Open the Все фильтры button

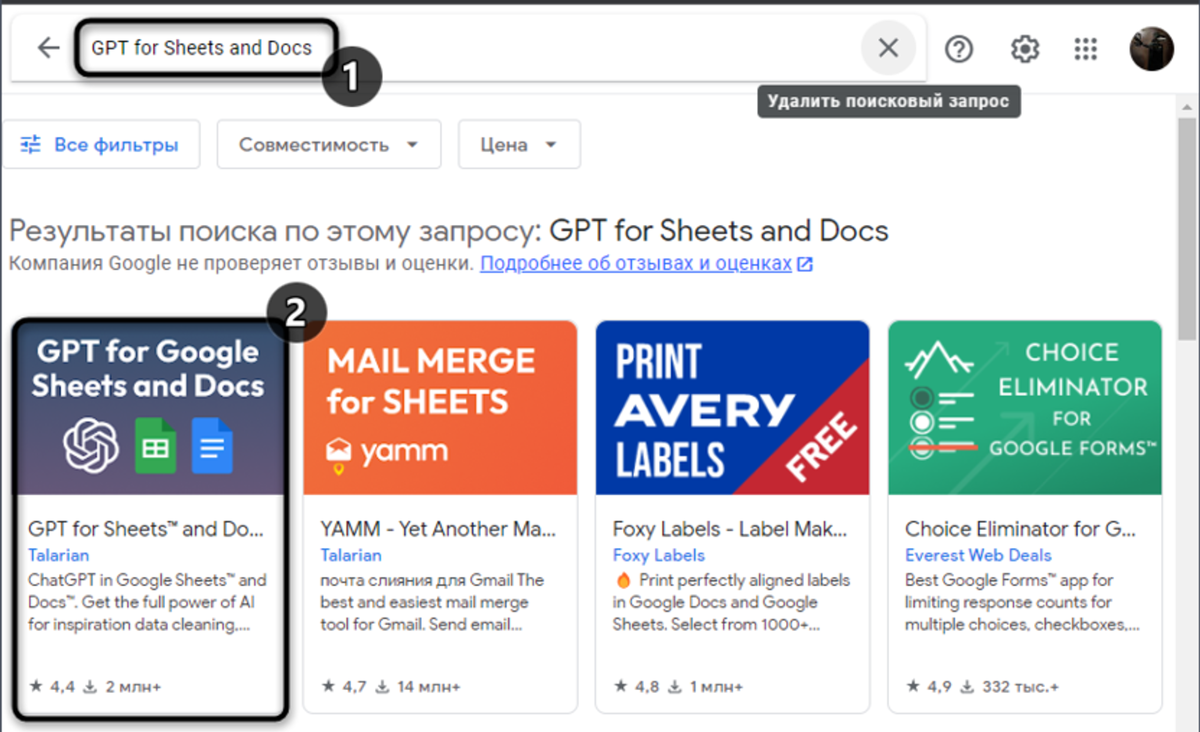(101, 145)
